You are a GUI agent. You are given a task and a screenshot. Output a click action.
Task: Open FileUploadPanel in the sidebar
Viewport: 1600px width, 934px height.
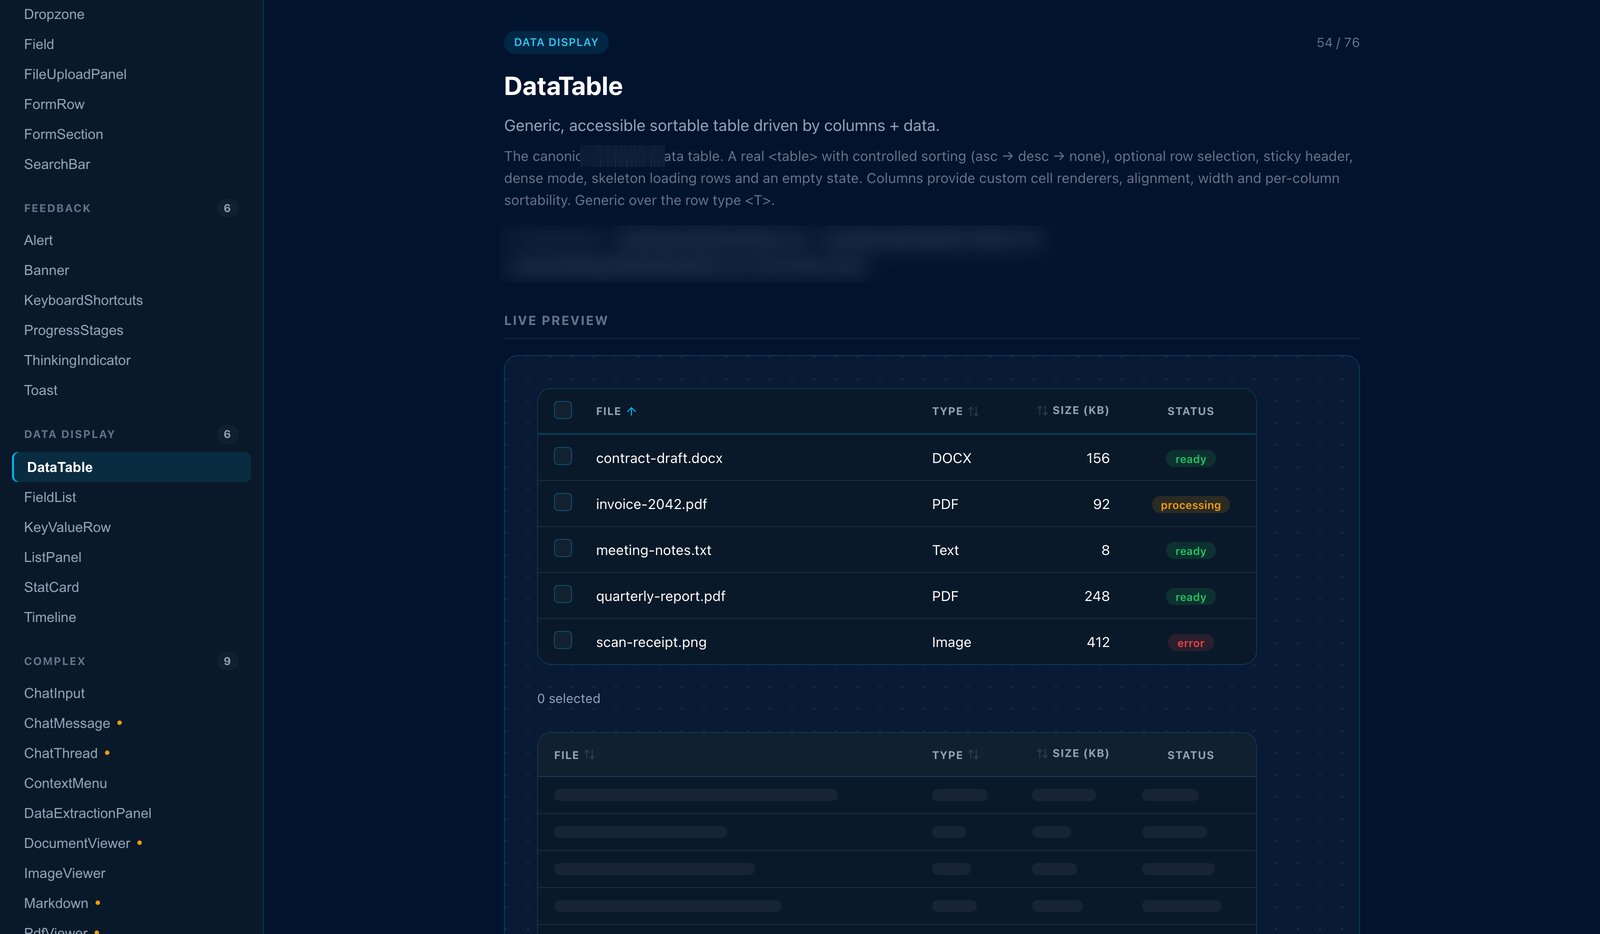tap(75, 74)
